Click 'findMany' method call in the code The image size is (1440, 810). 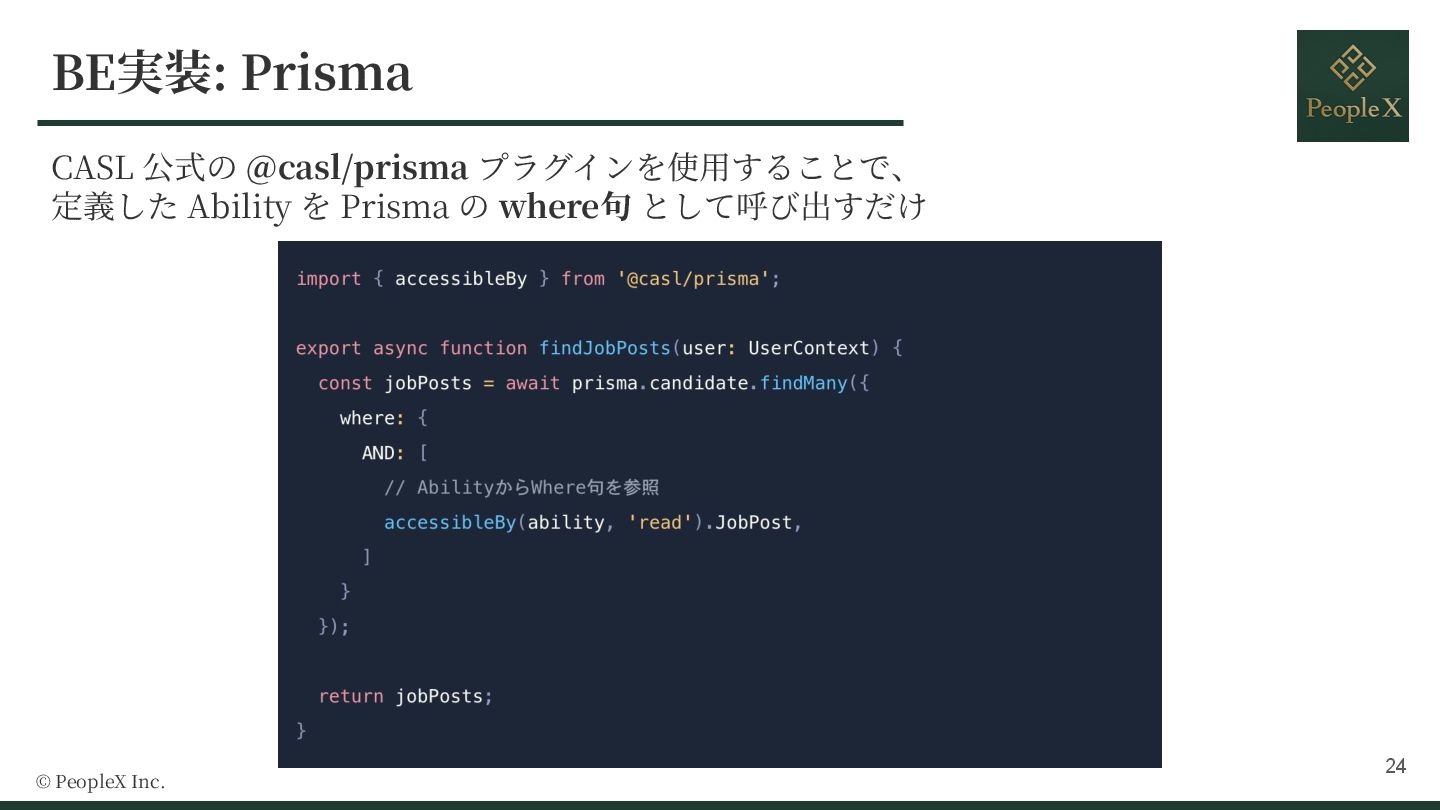(803, 383)
